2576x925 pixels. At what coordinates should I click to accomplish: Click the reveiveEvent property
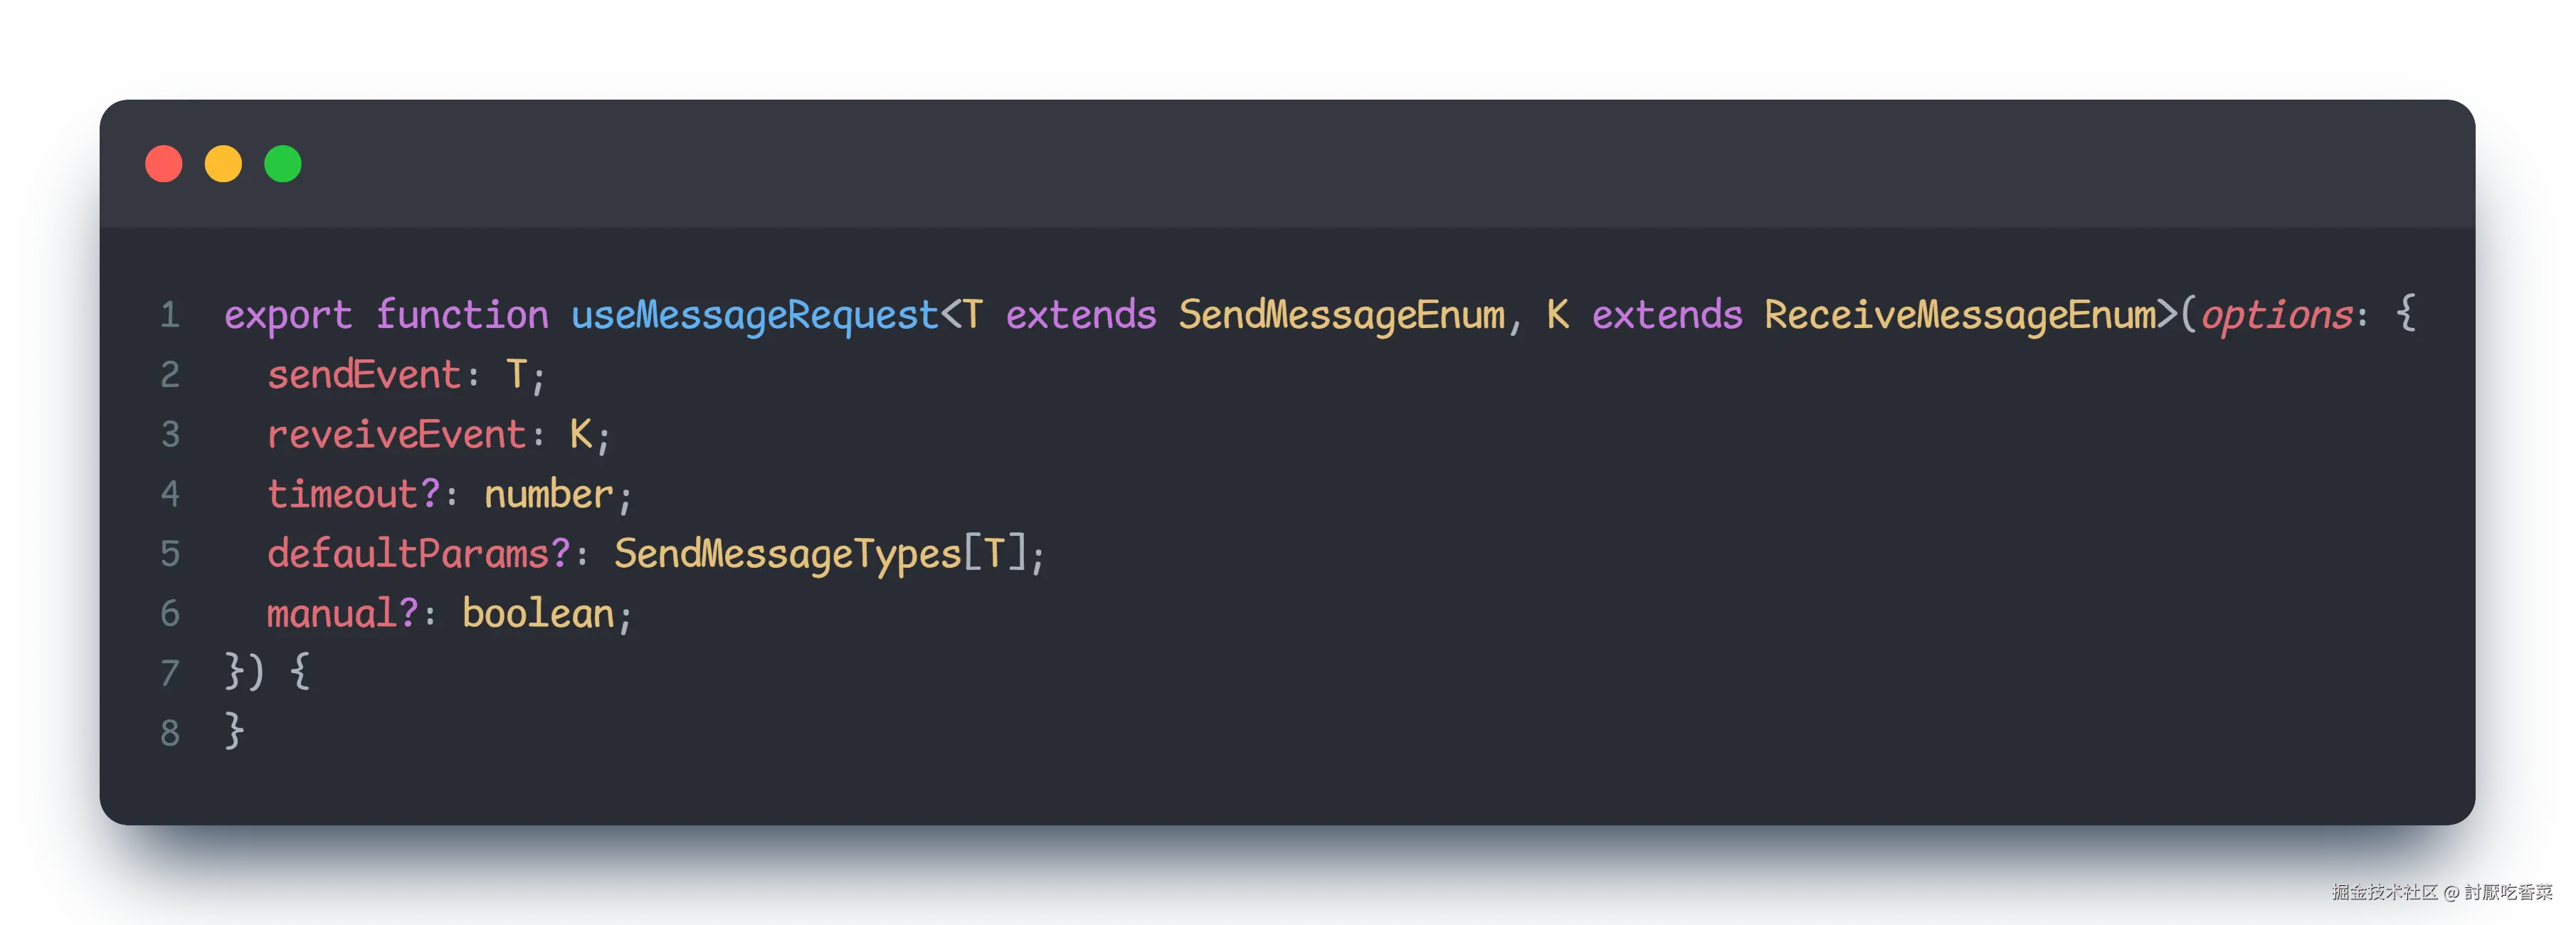tap(396, 436)
